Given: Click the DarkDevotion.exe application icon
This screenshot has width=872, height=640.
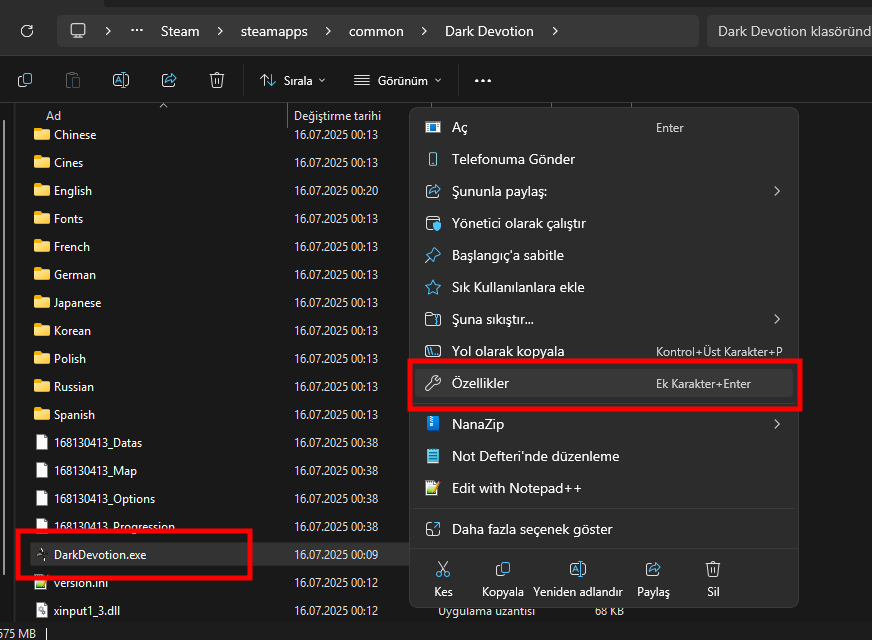Looking at the screenshot, I should click(42, 554).
